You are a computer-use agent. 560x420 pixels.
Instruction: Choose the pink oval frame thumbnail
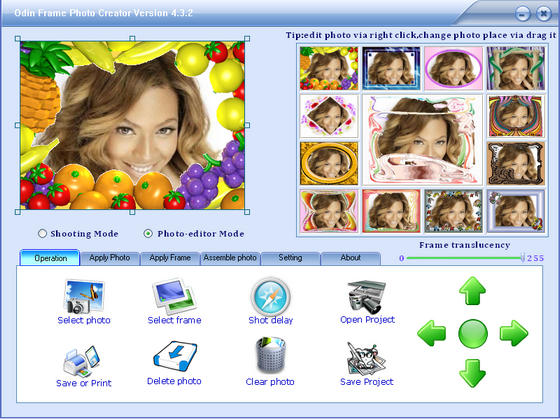point(453,68)
